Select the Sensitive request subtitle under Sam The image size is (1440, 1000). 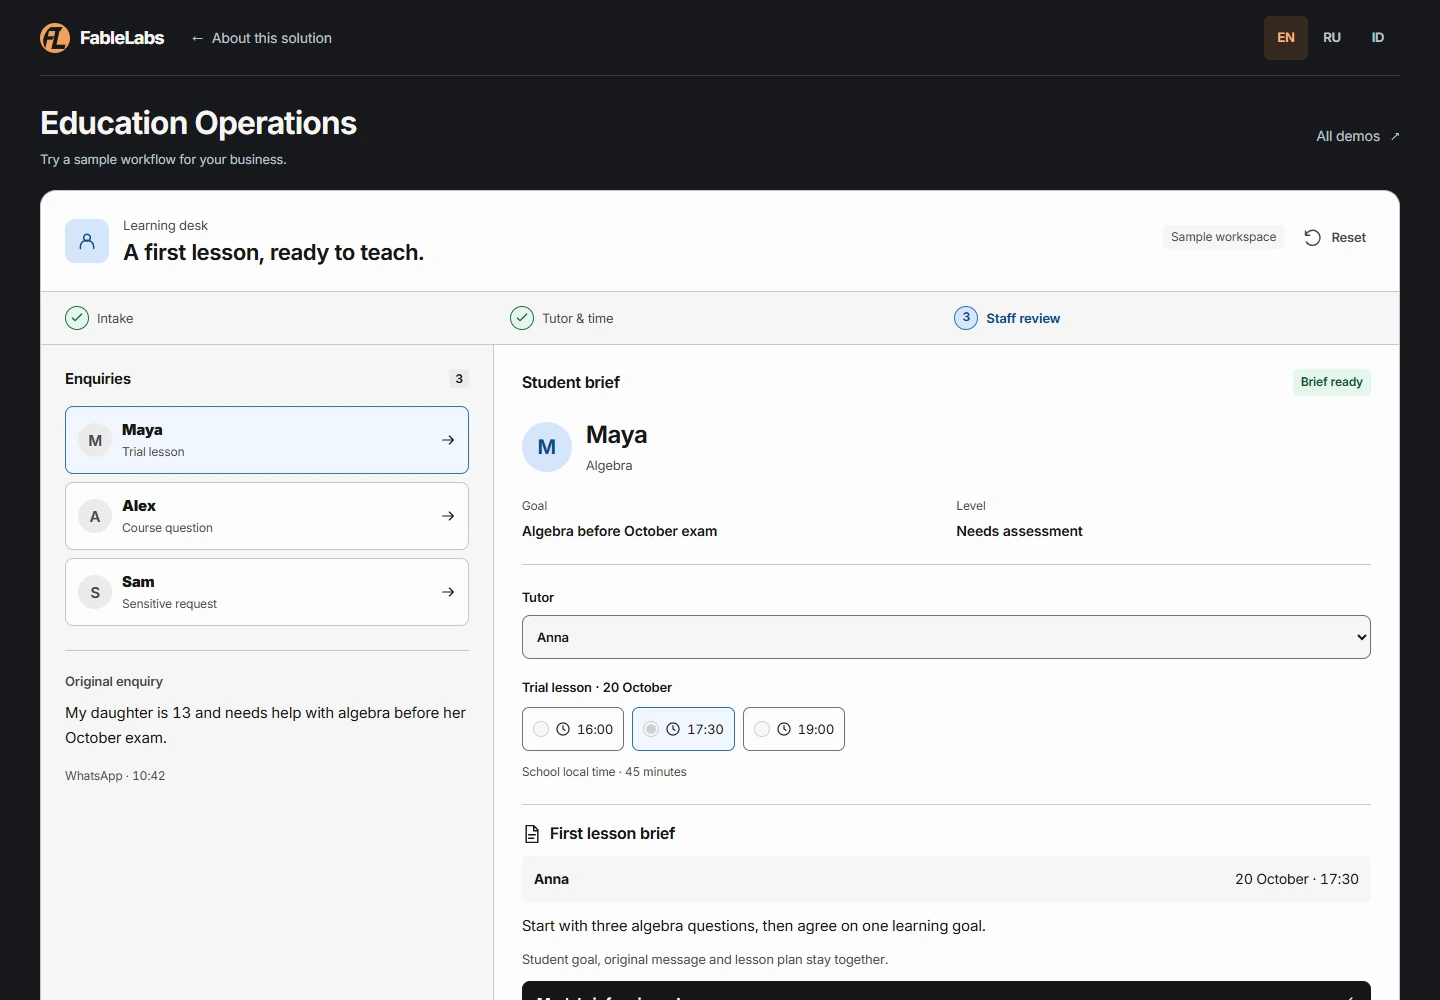(169, 604)
